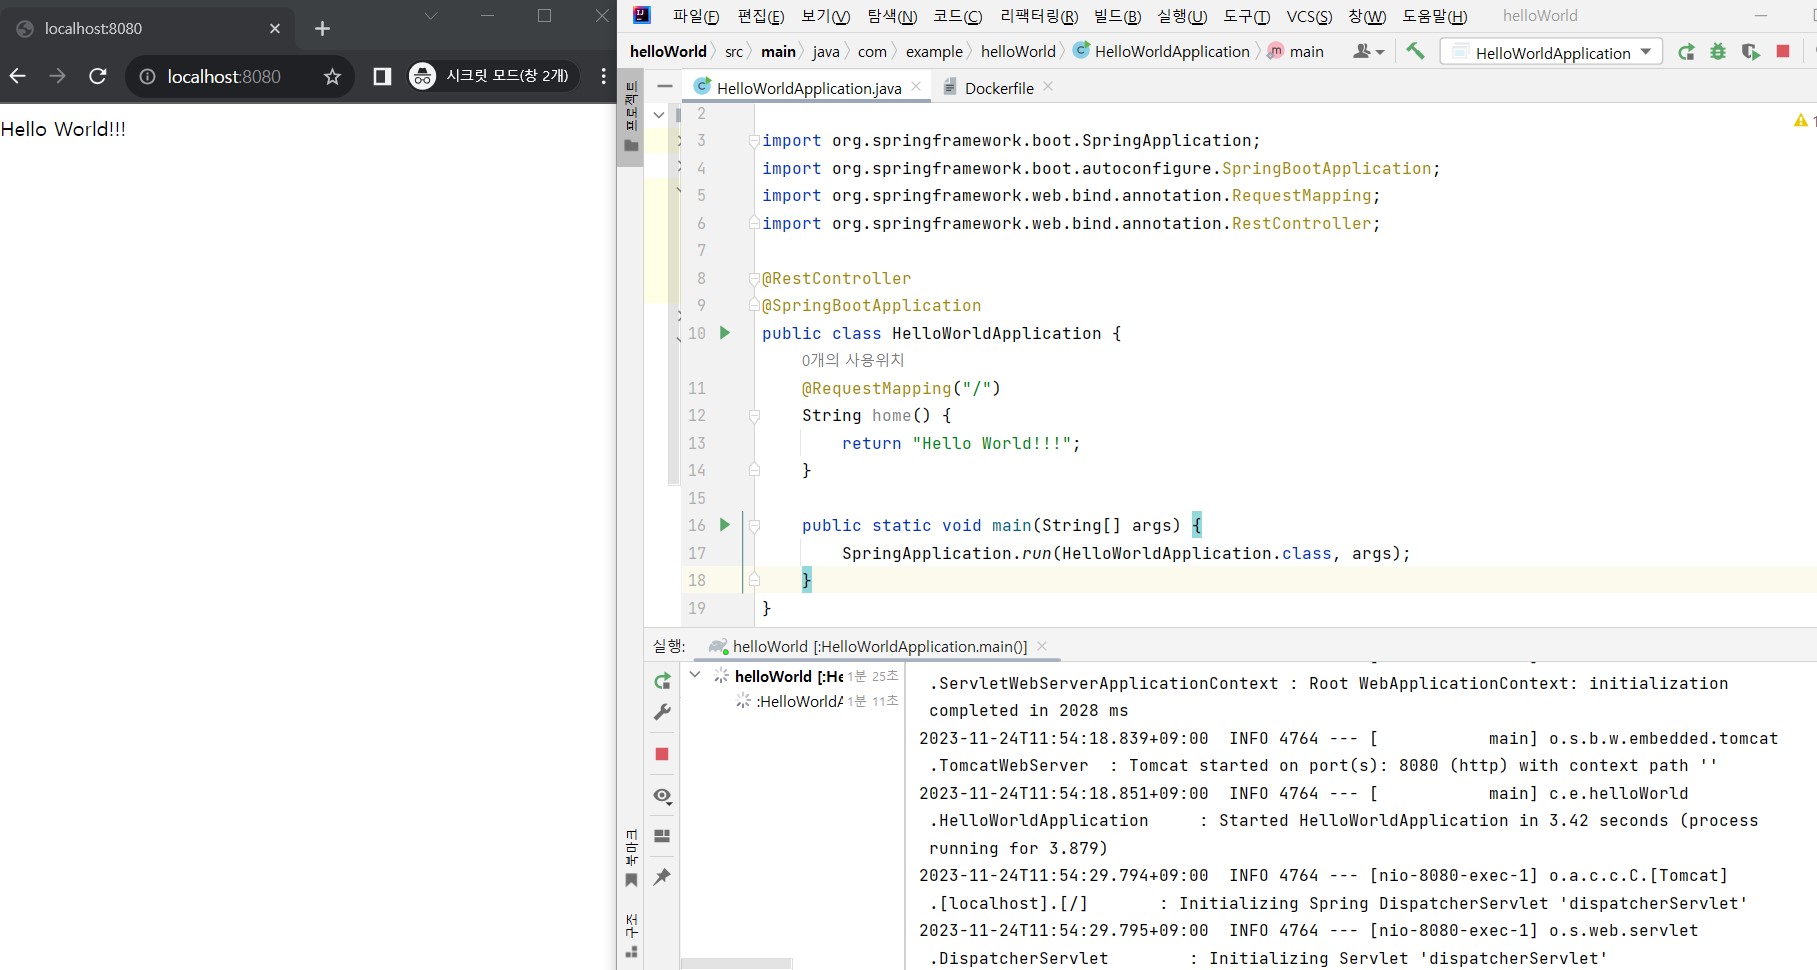Click the java breadcrumb segment
The width and height of the screenshot is (1817, 970).
(x=826, y=52)
